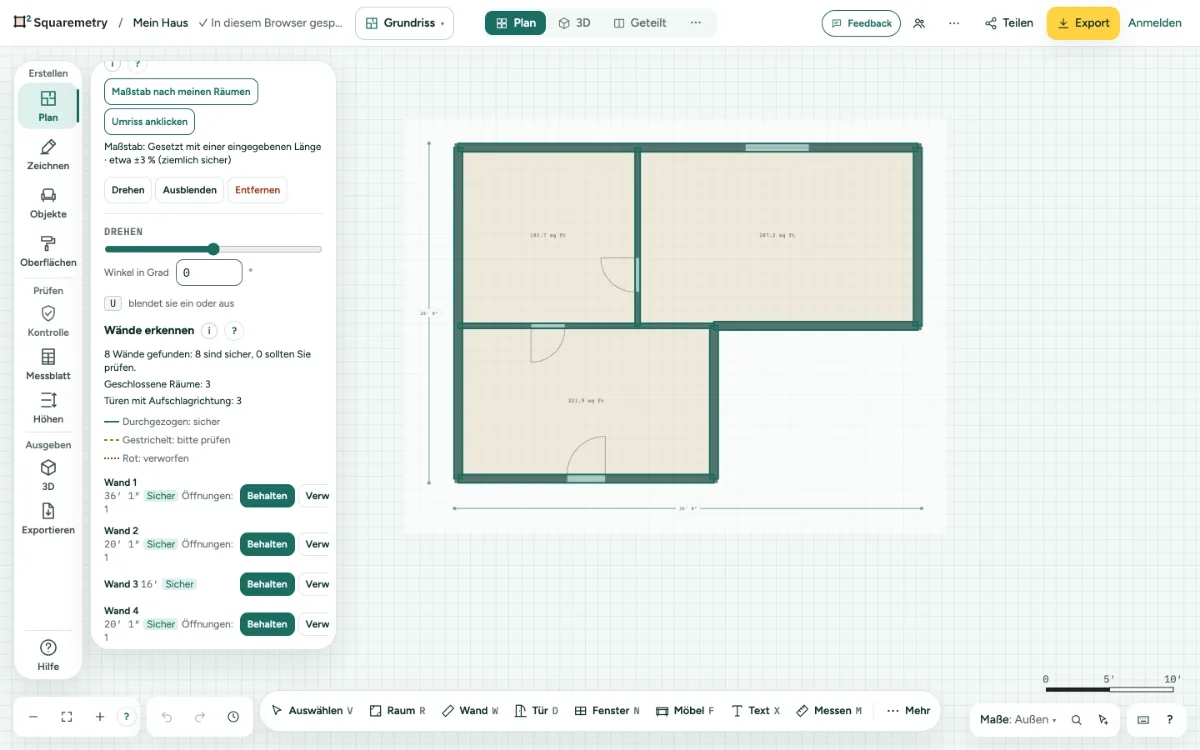1200x750 pixels.
Task: Open the 3D cube output in sidebar
Action: coord(48,475)
